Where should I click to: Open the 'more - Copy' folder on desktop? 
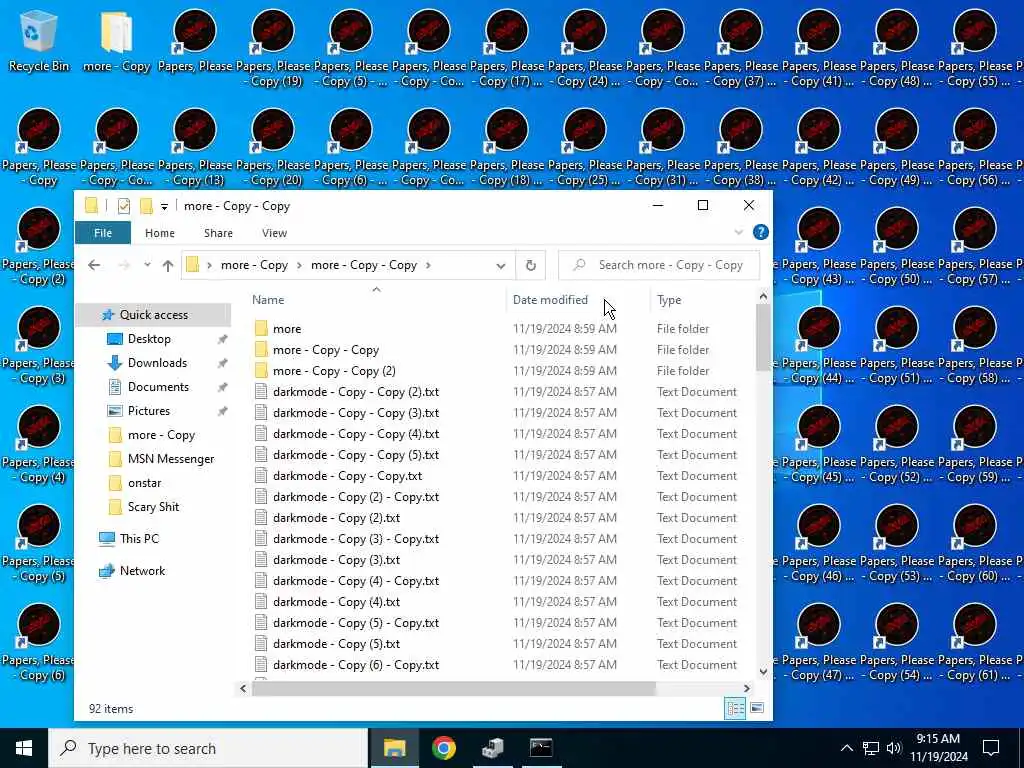point(117,42)
